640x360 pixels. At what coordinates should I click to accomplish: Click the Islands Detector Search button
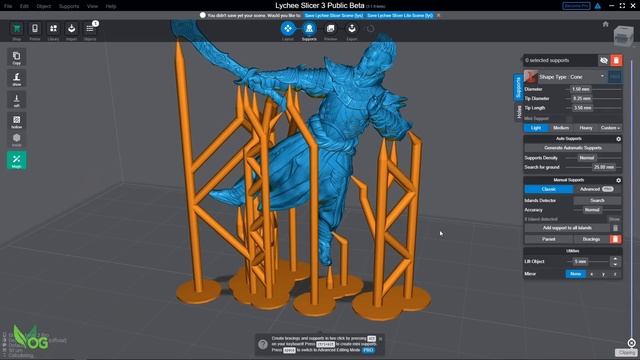coord(597,200)
